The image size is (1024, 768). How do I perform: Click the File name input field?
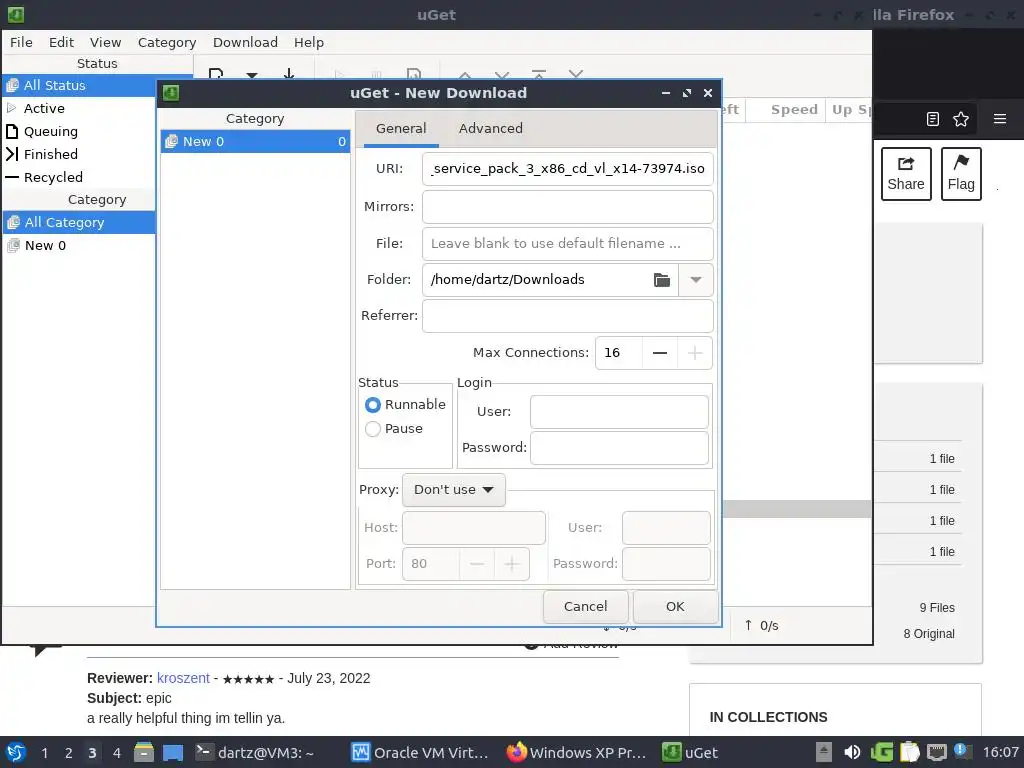(568, 244)
